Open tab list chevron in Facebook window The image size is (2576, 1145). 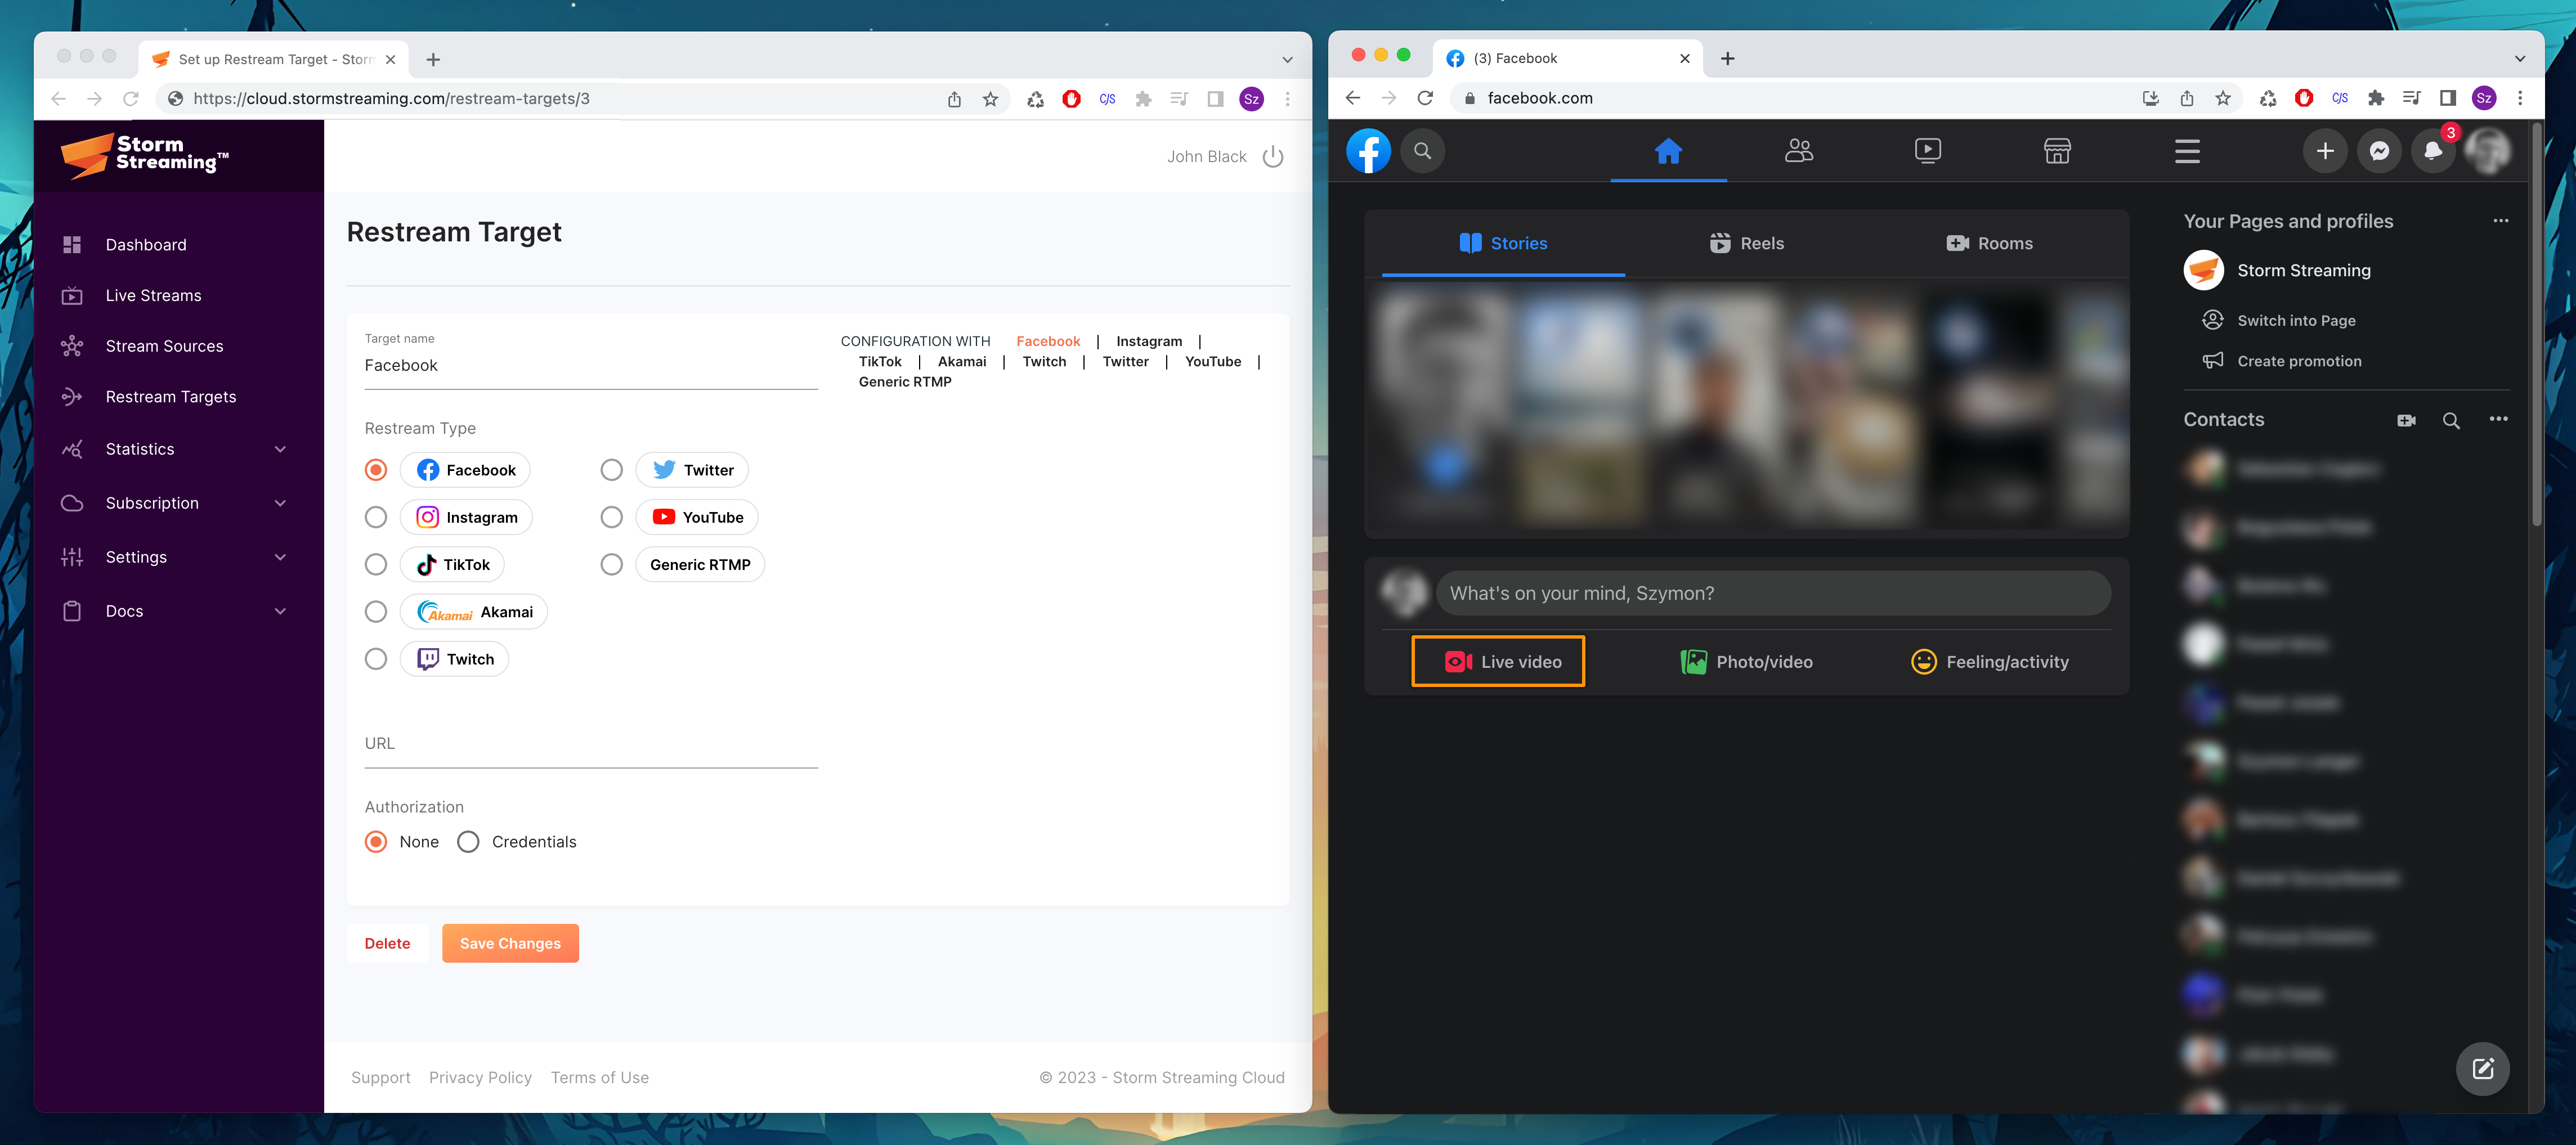point(2519,59)
